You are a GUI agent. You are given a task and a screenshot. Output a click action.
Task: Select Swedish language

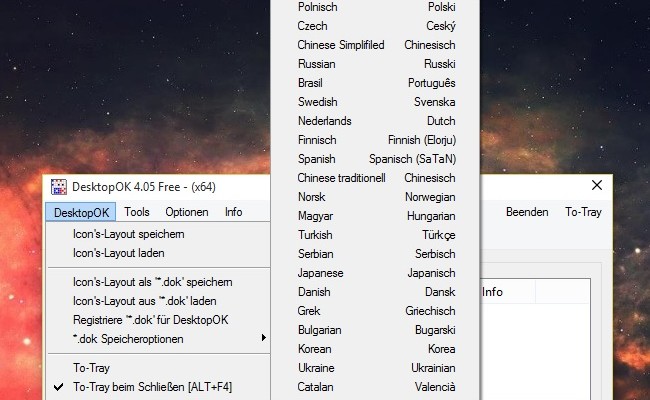point(376,102)
